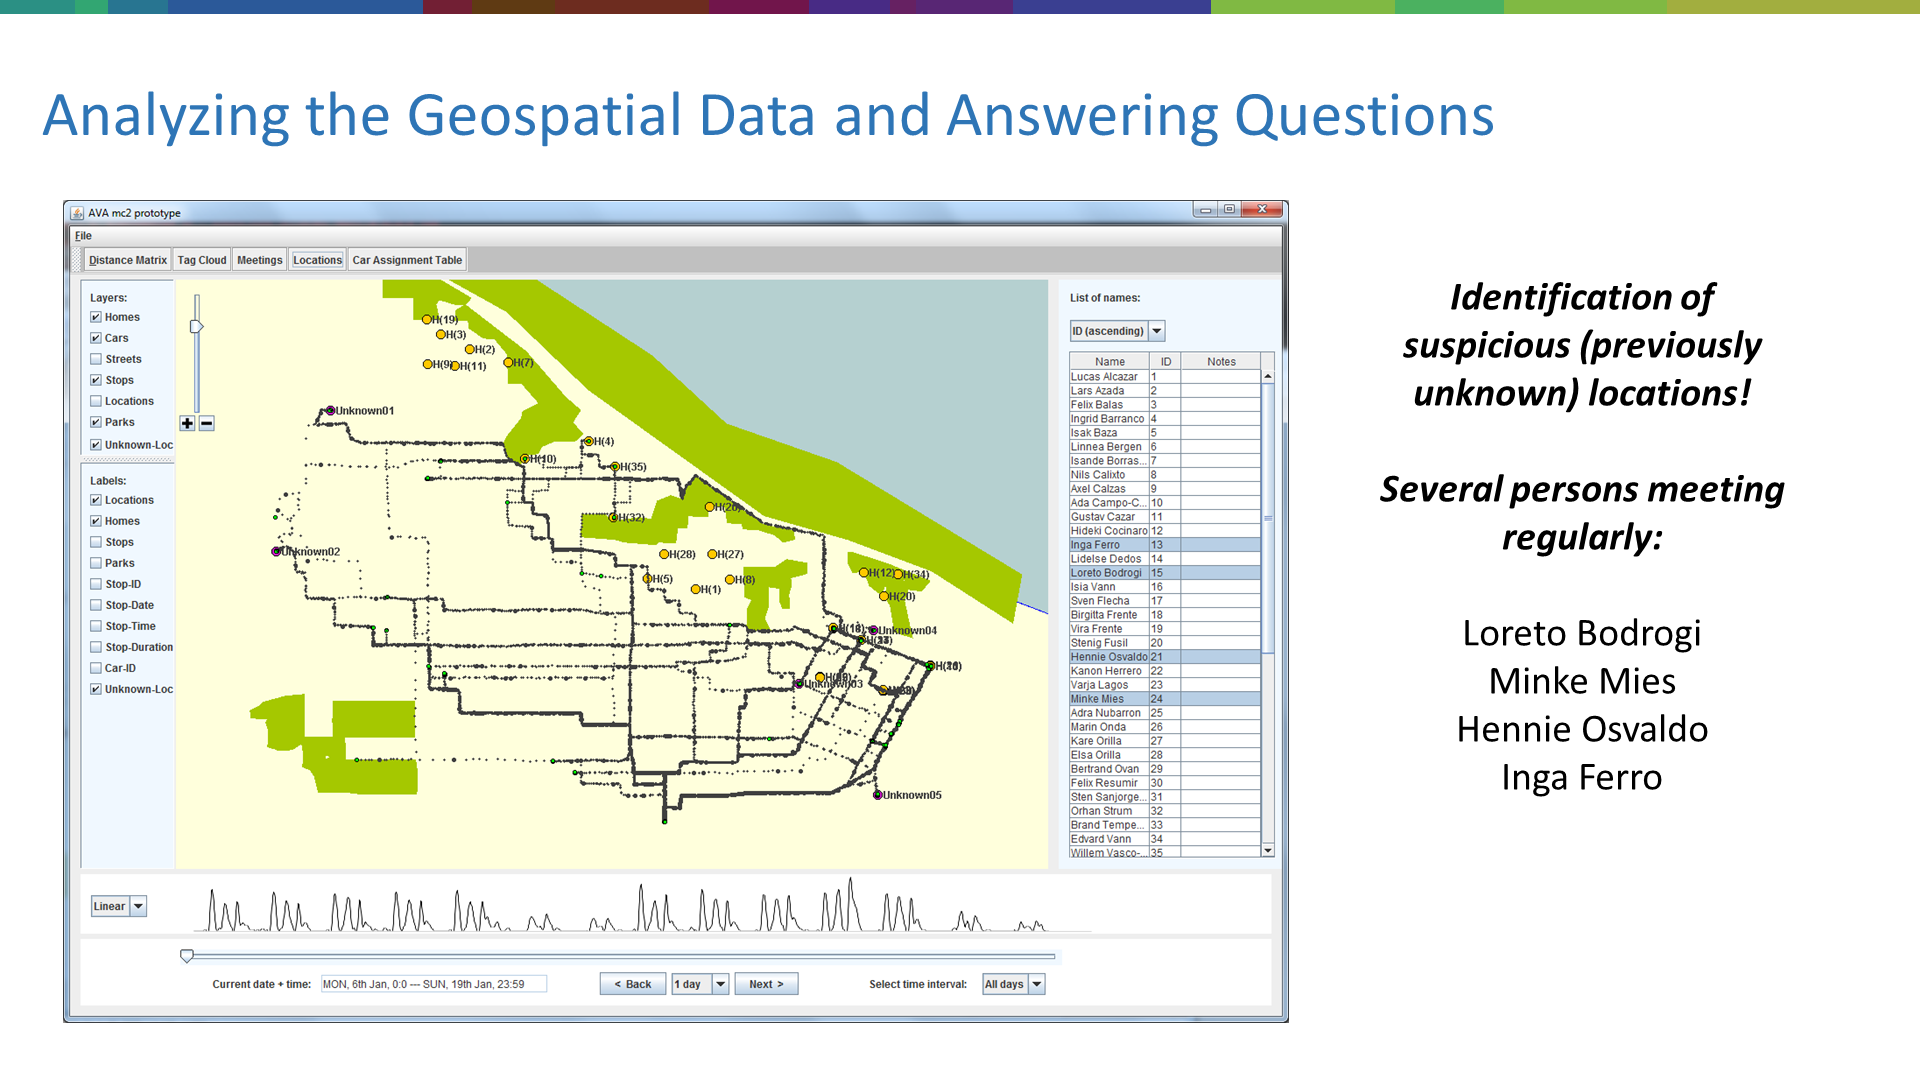Switch to Distance Matrix tab
Screen dimensions: 1920x1080
pyautogui.click(x=128, y=260)
